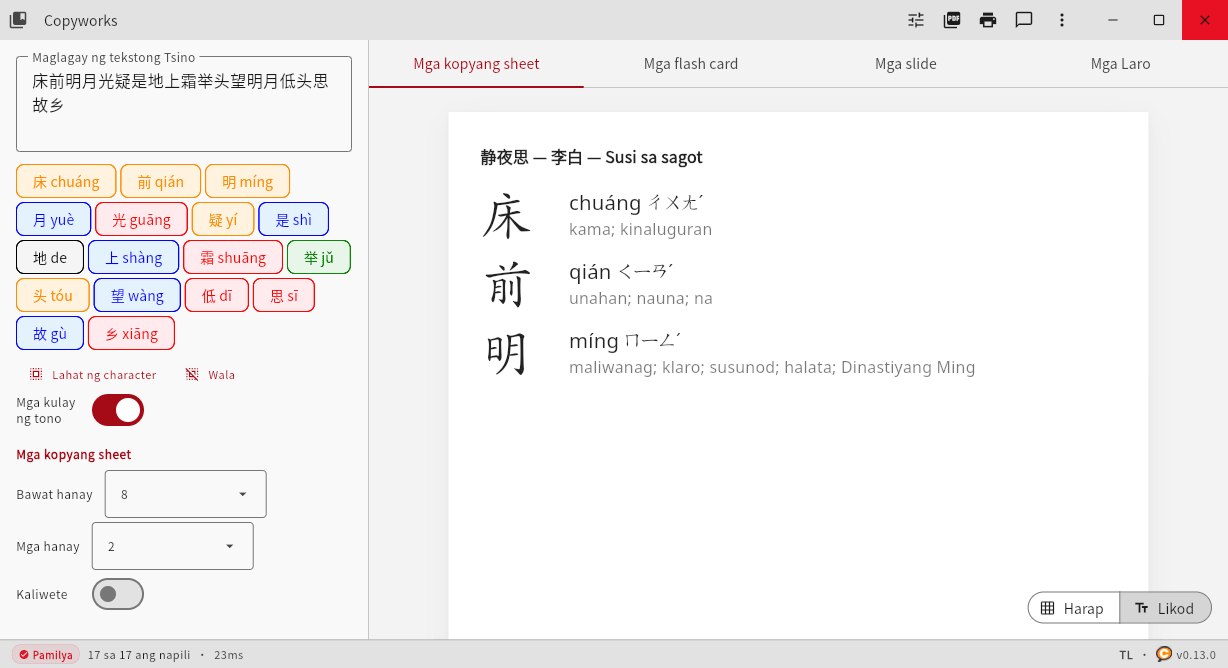Click the 静夜思 — 李白 sheet title

click(x=592, y=157)
